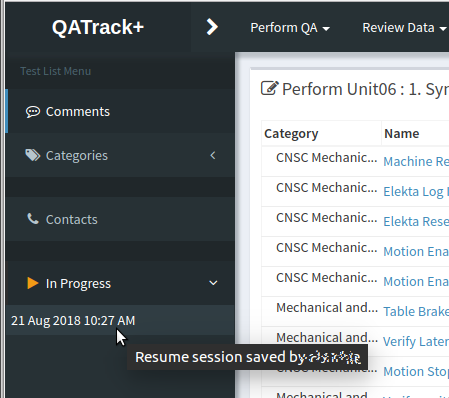Select Categories in the sidebar
Viewport: 449px width, 398px height.
pyautogui.click(x=120, y=155)
